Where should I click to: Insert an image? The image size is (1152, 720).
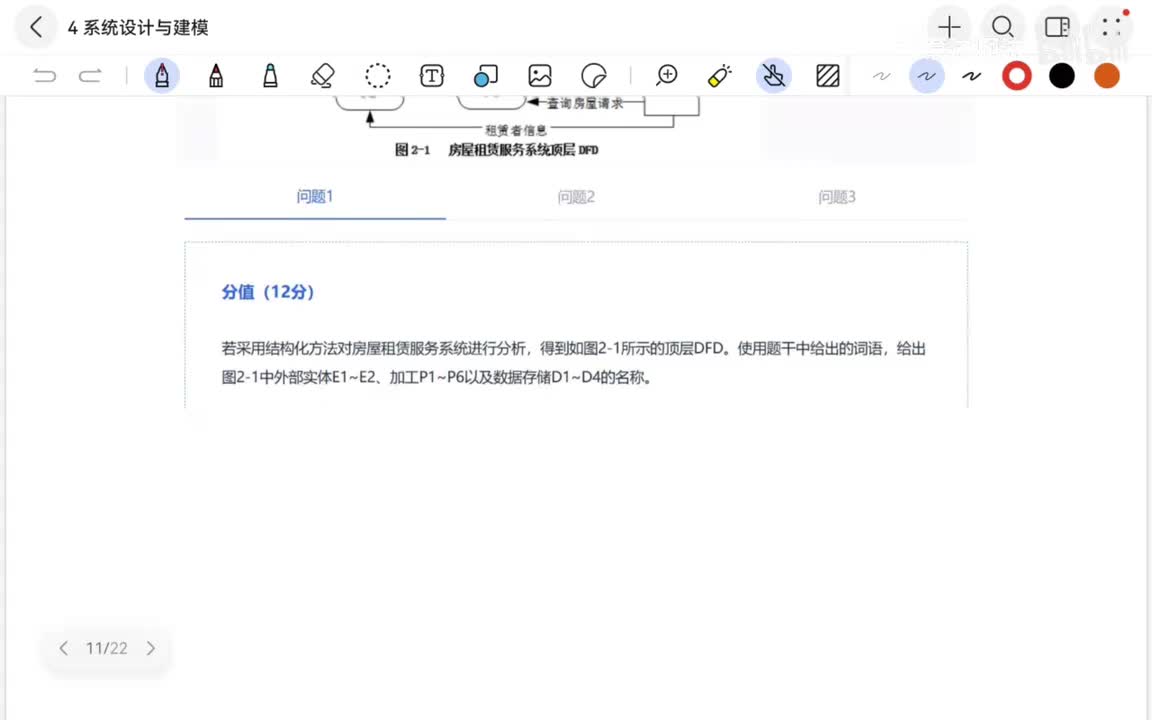click(540, 76)
